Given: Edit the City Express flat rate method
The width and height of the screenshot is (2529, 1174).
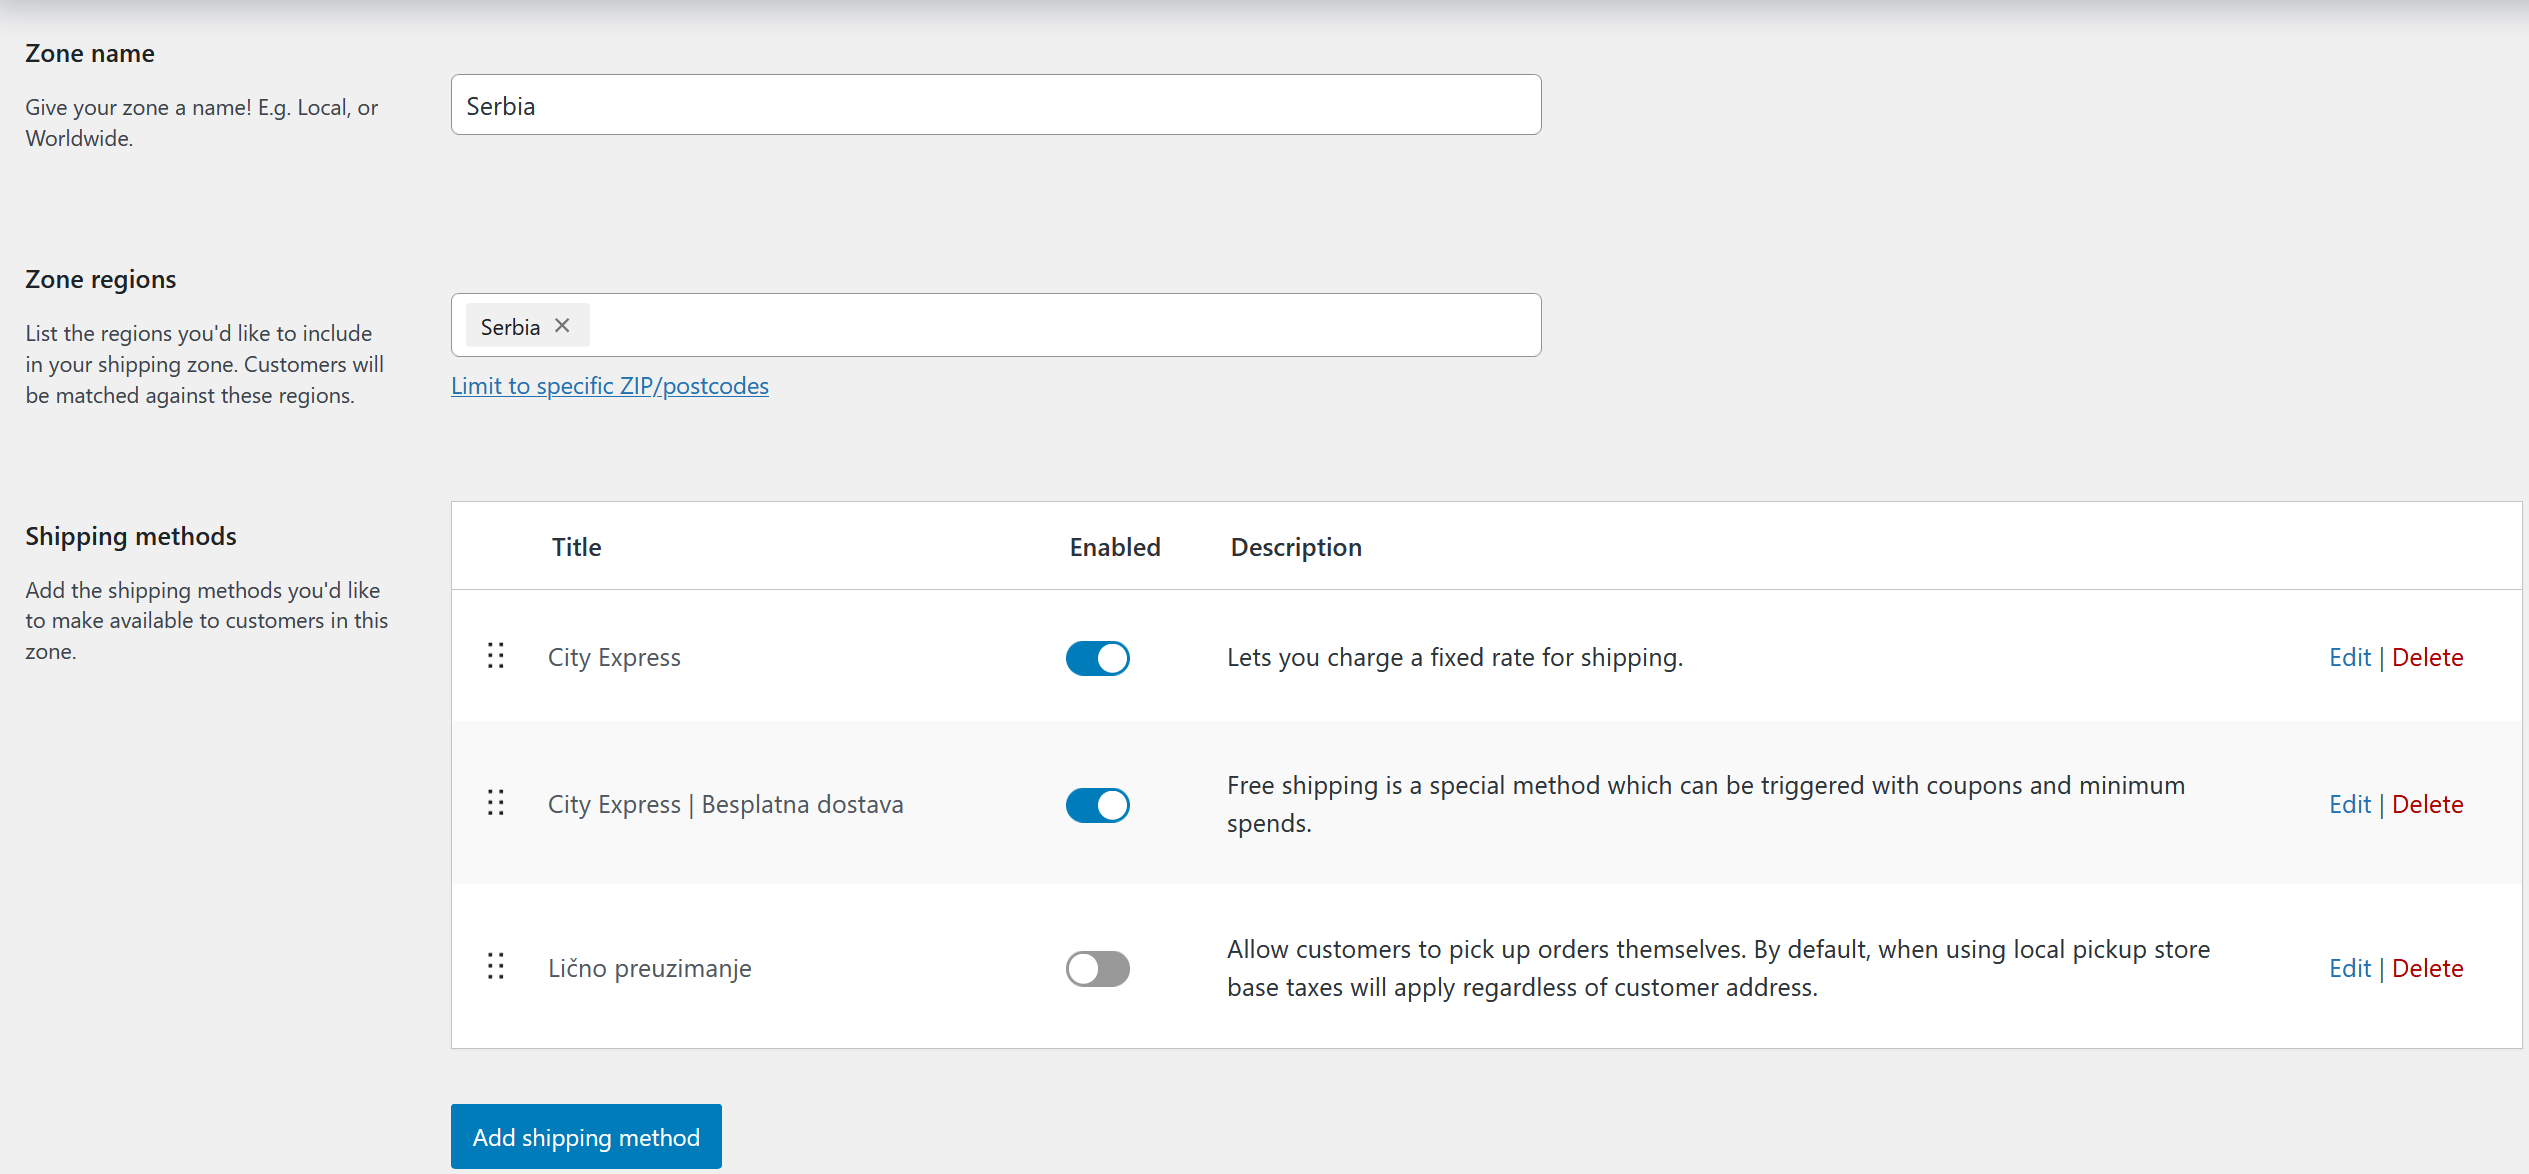Looking at the screenshot, I should point(2350,657).
